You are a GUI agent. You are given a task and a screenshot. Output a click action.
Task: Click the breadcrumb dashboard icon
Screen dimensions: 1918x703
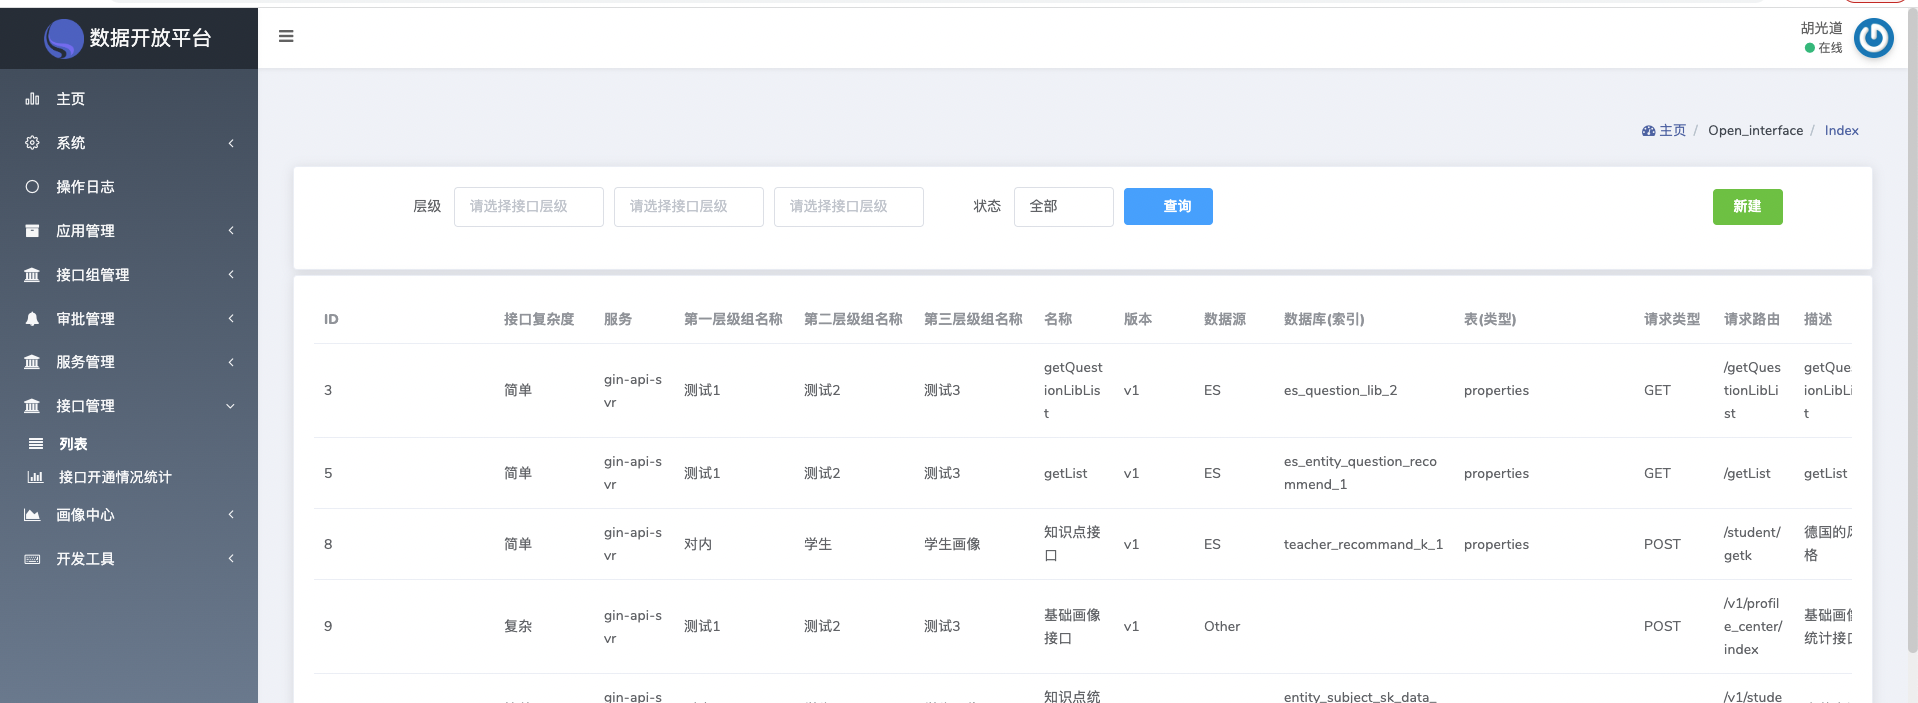[1648, 131]
